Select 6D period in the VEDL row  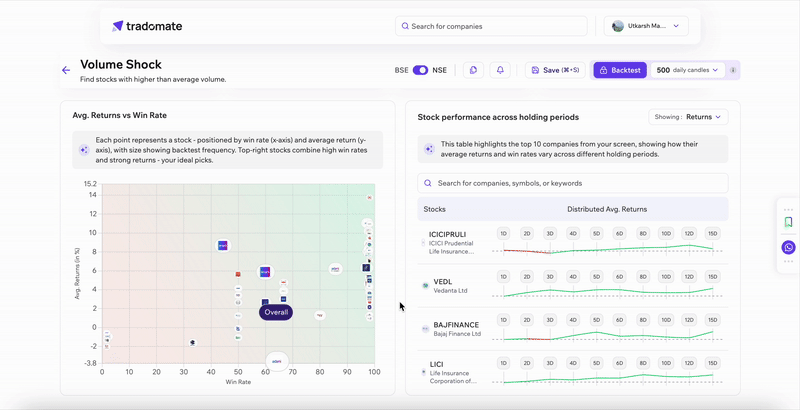point(619,277)
